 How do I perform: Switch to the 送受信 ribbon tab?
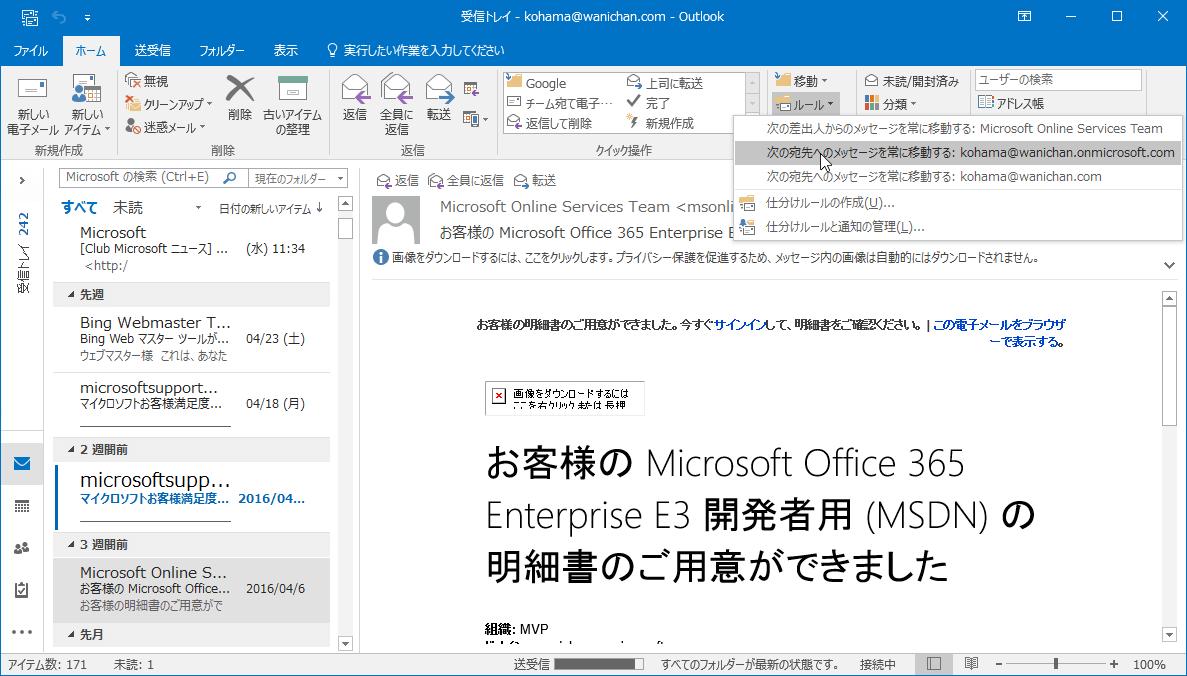pos(152,50)
